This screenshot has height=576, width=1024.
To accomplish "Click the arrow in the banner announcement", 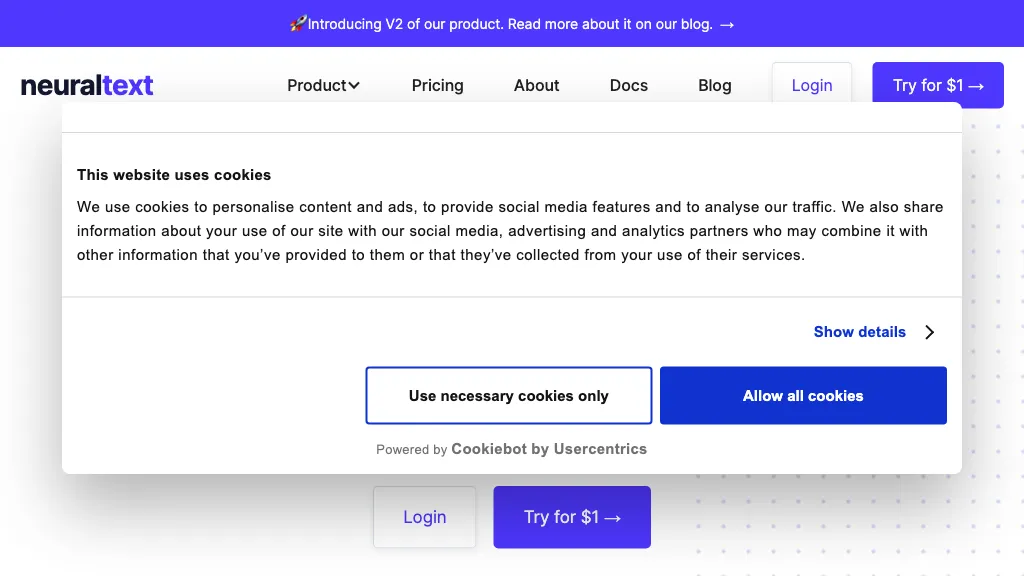I will (725, 24).
